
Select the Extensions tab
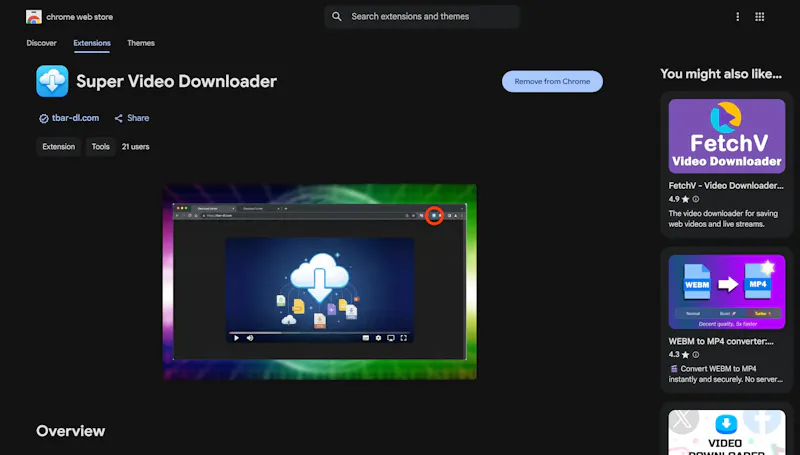pyautogui.click(x=92, y=43)
